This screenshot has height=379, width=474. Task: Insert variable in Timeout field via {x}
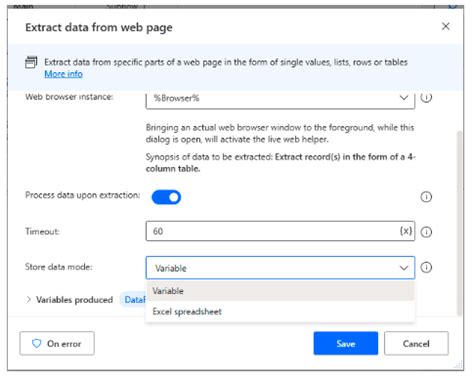pyautogui.click(x=406, y=231)
